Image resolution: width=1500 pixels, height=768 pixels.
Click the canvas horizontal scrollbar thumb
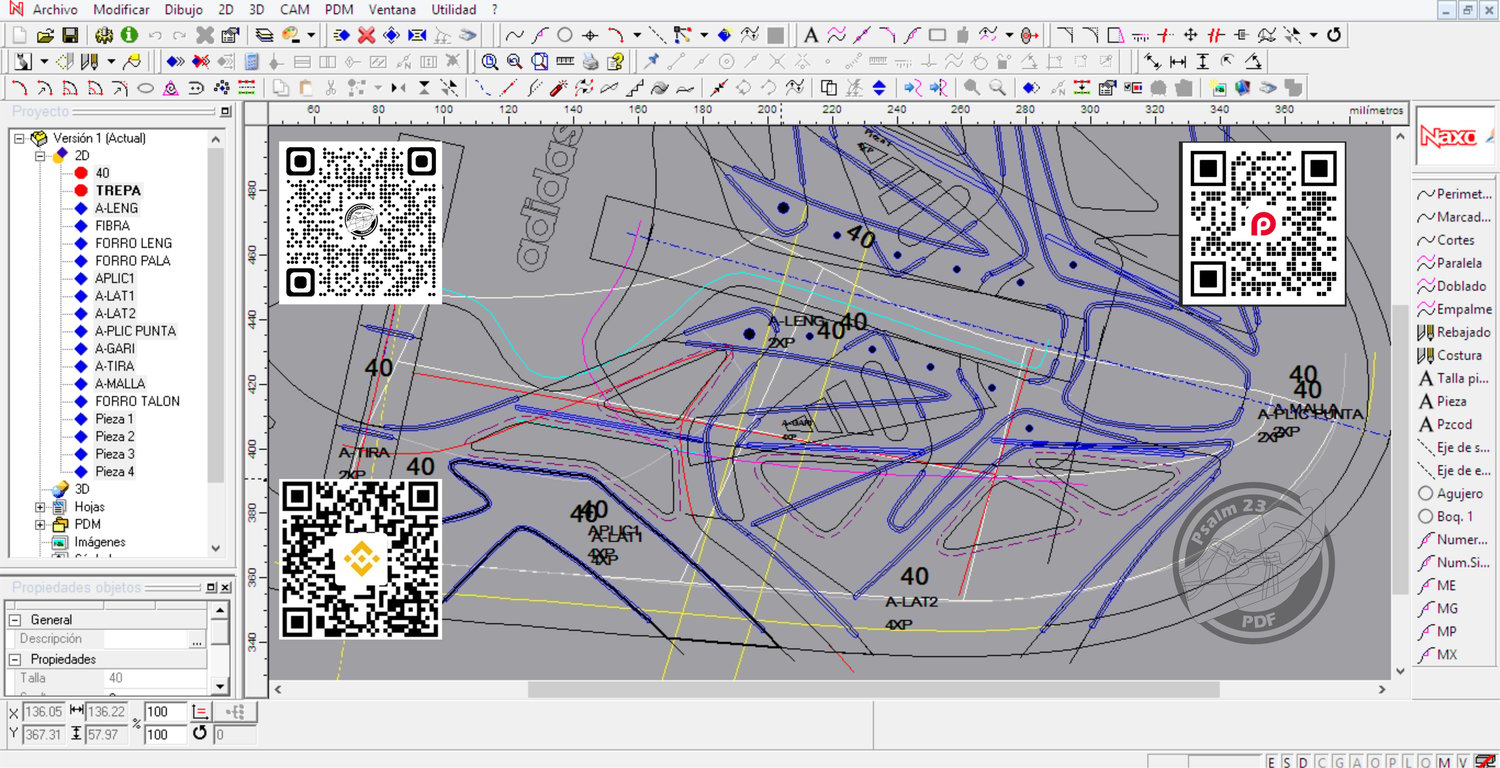(873, 689)
